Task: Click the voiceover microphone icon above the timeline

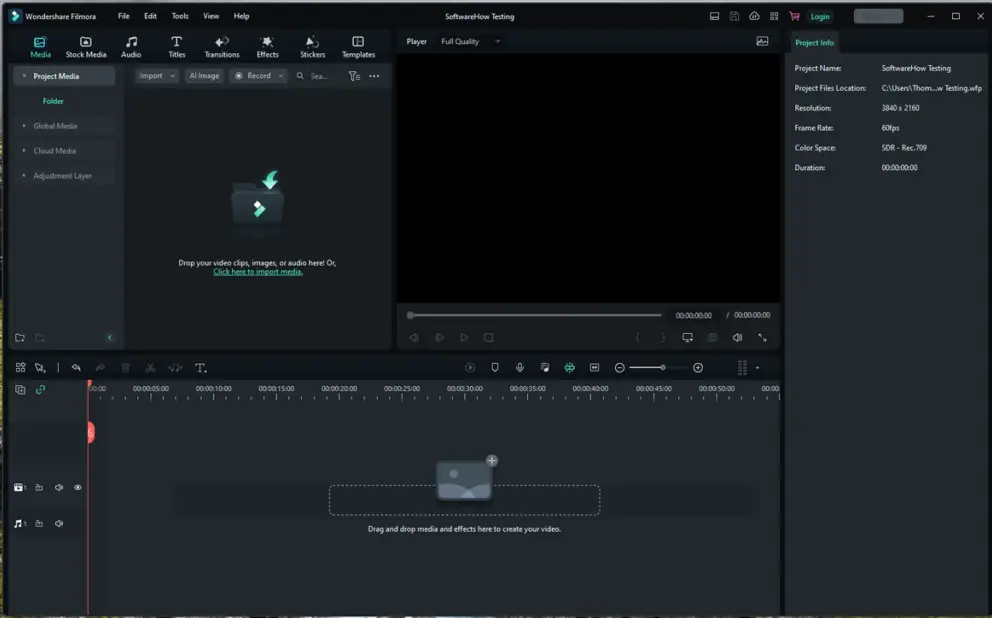Action: pyautogui.click(x=519, y=367)
